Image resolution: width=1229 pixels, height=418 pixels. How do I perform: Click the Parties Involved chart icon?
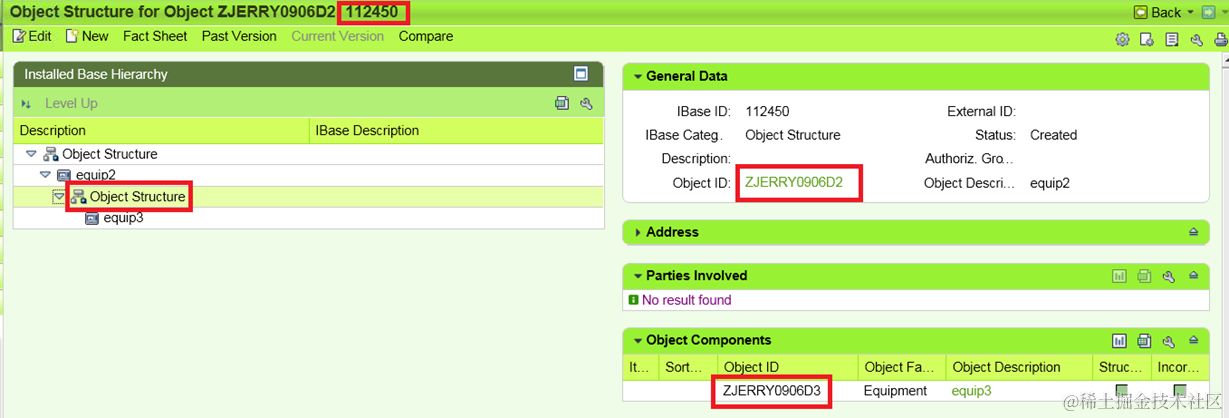[1120, 276]
